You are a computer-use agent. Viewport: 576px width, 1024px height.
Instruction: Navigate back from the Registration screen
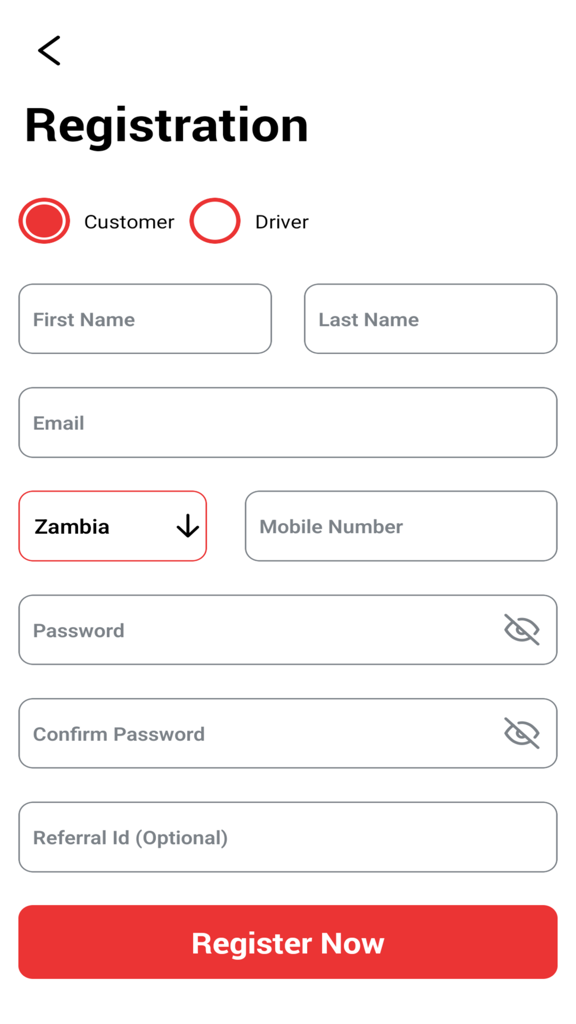coord(48,50)
